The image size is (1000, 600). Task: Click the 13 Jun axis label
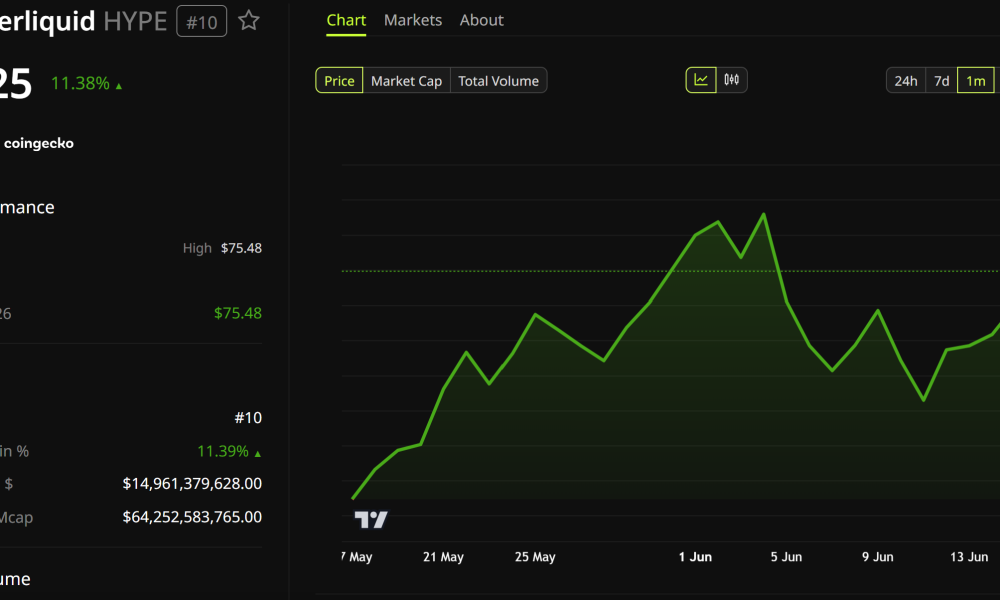969,557
